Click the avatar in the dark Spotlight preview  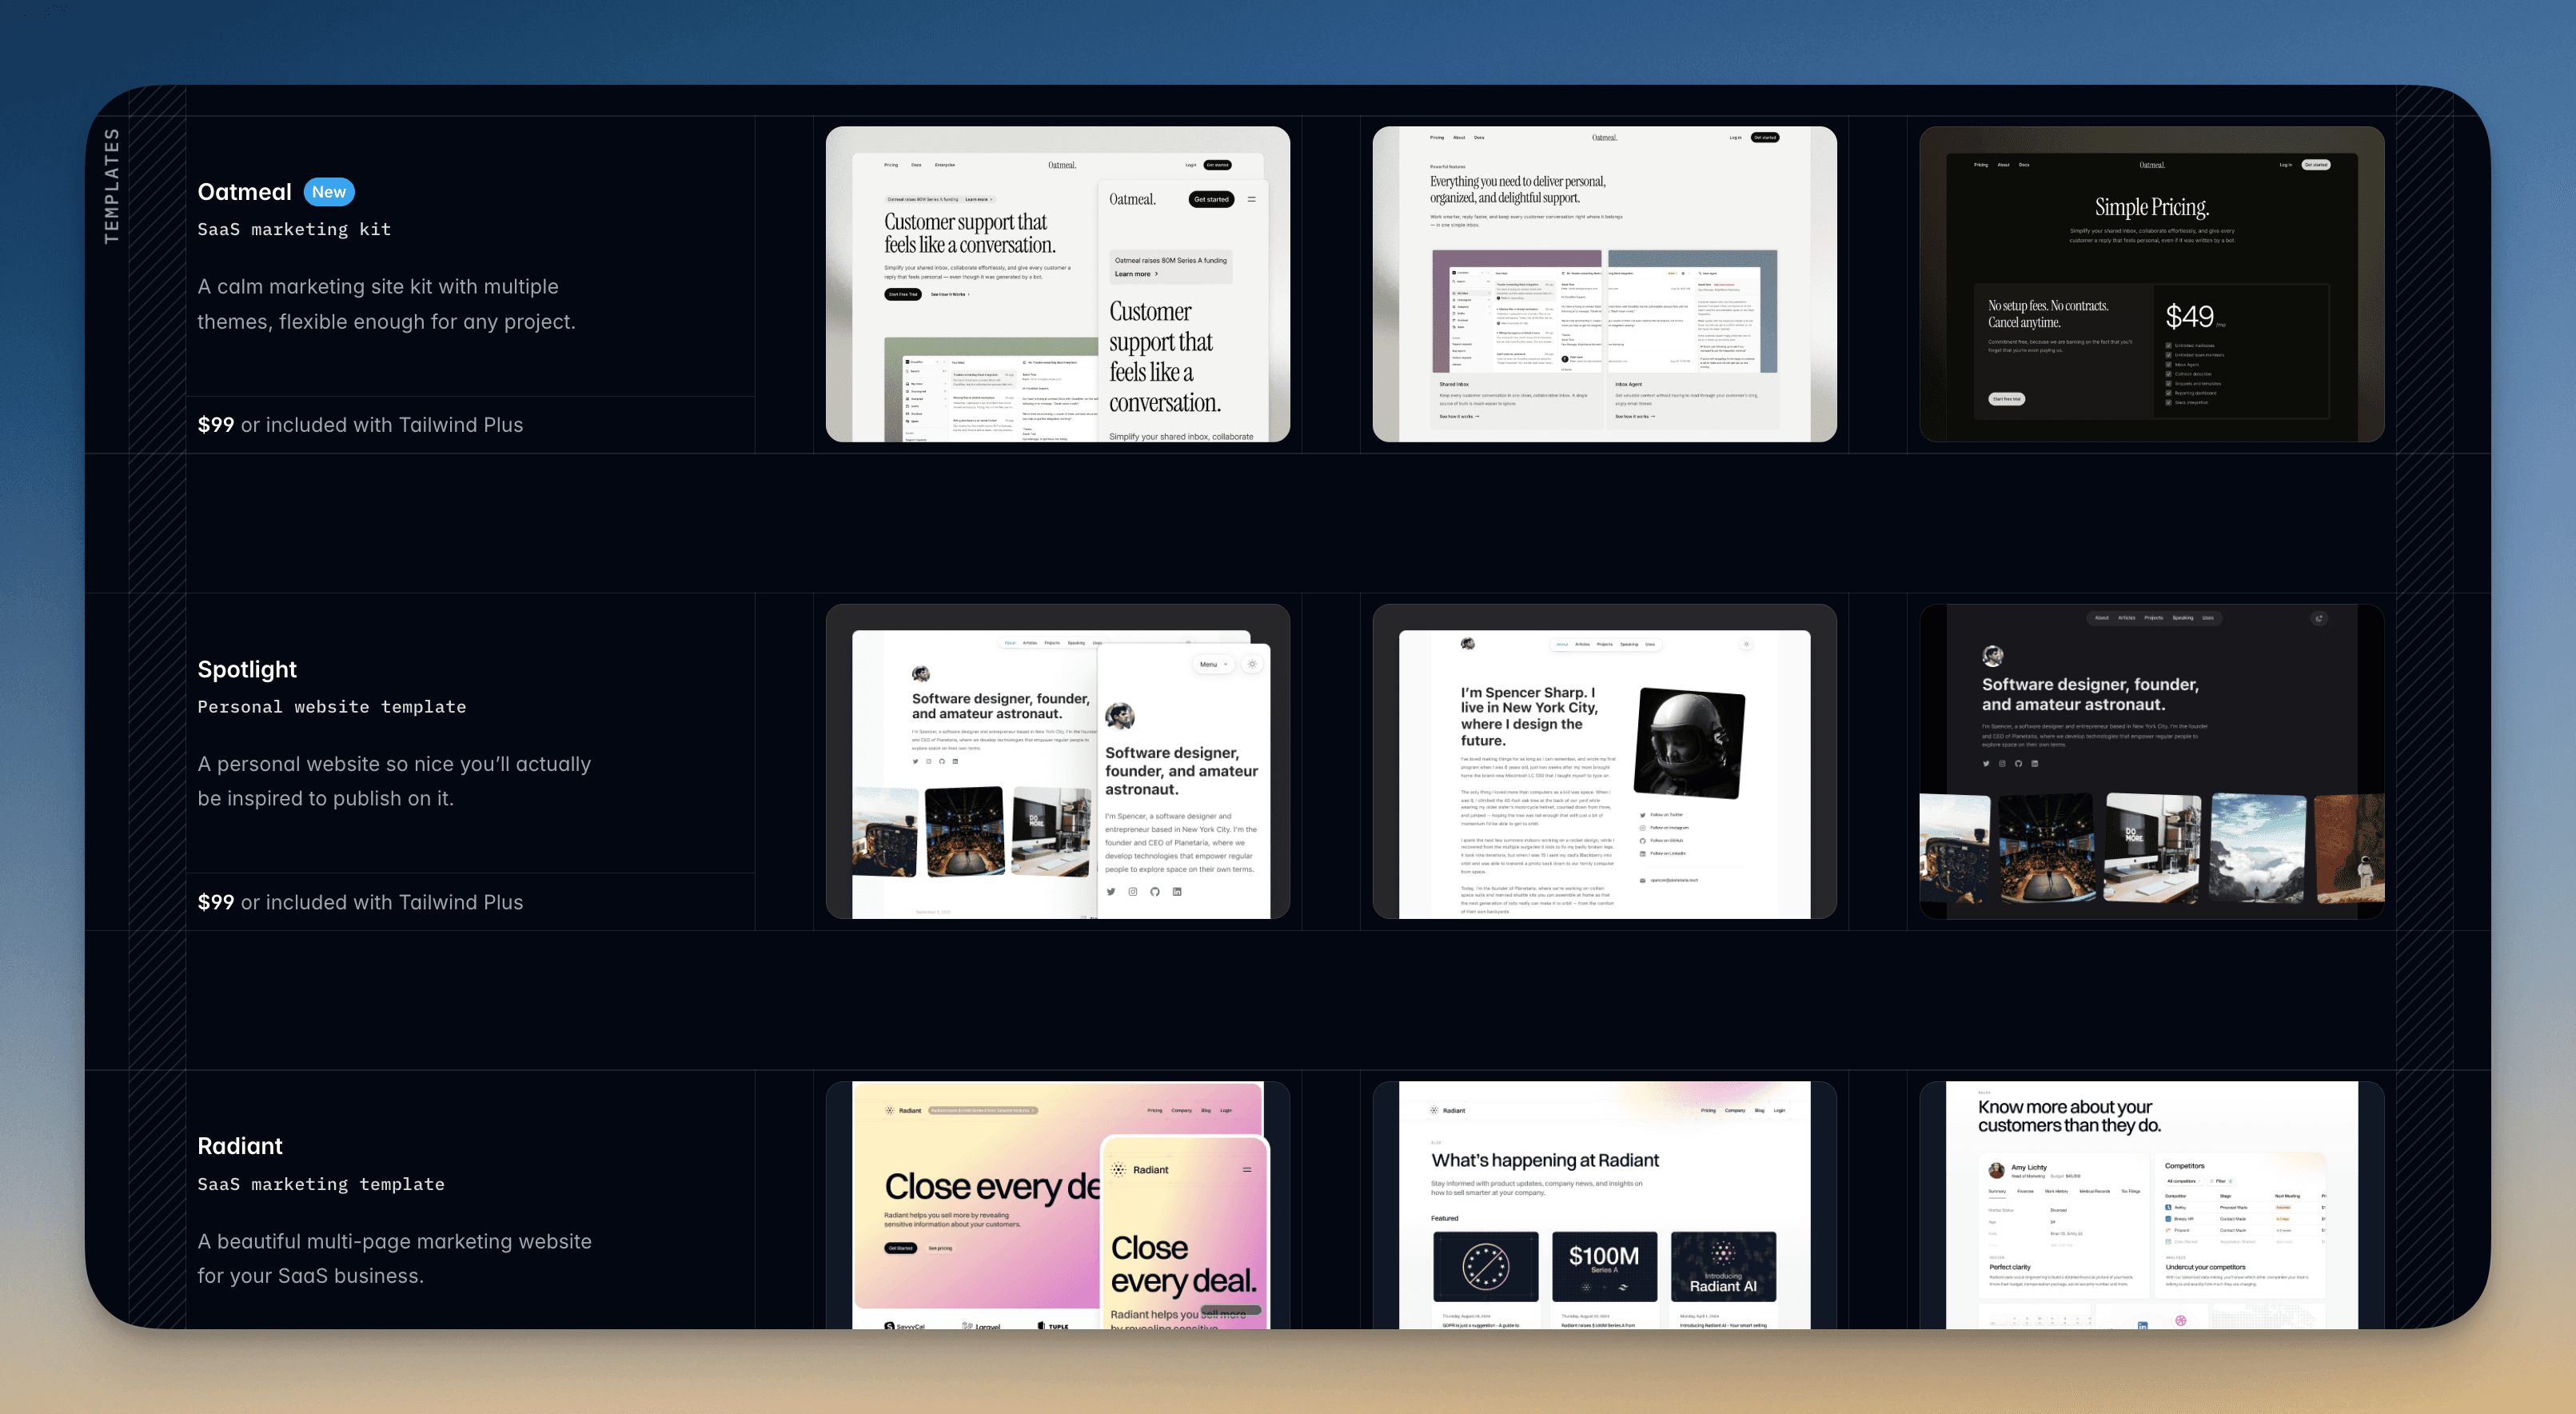[1993, 656]
